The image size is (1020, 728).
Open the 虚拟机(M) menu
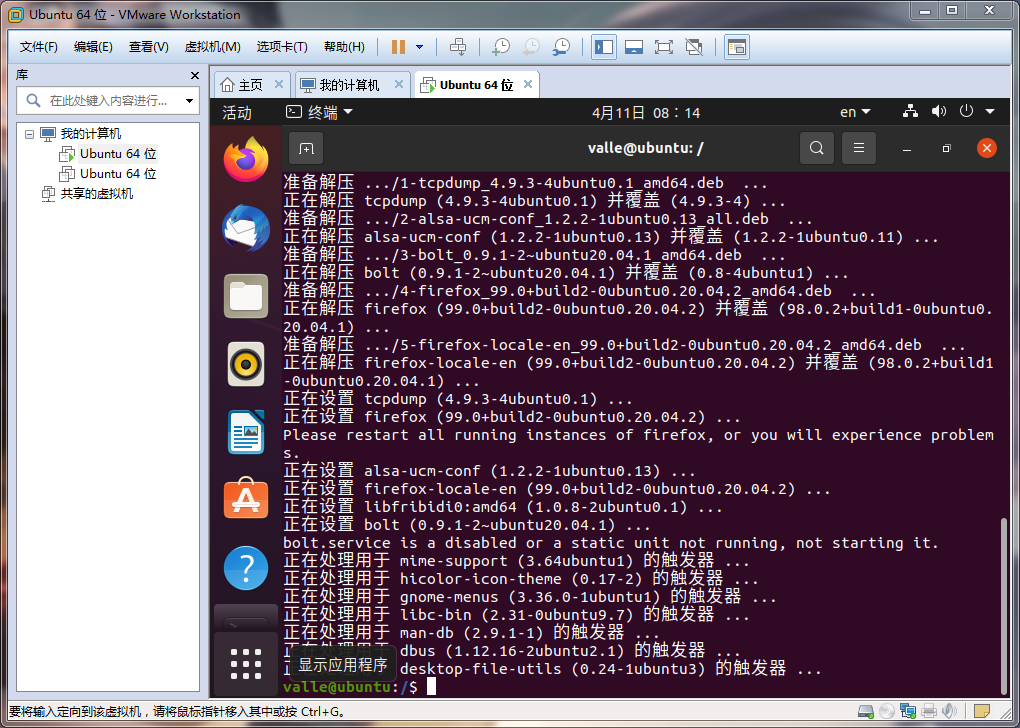213,47
